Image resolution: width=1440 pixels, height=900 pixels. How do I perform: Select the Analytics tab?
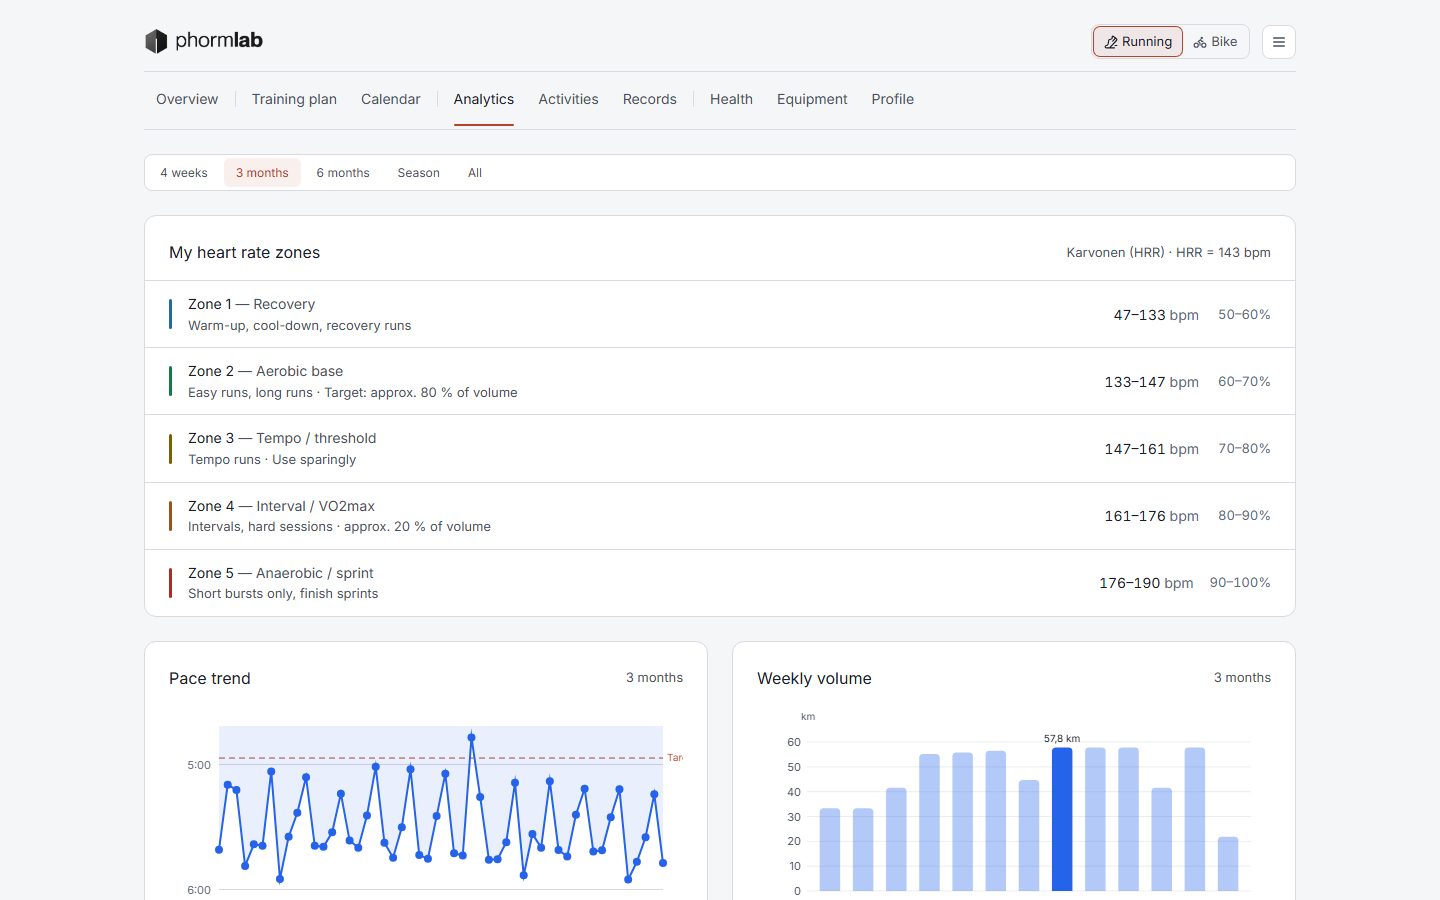pos(484,99)
